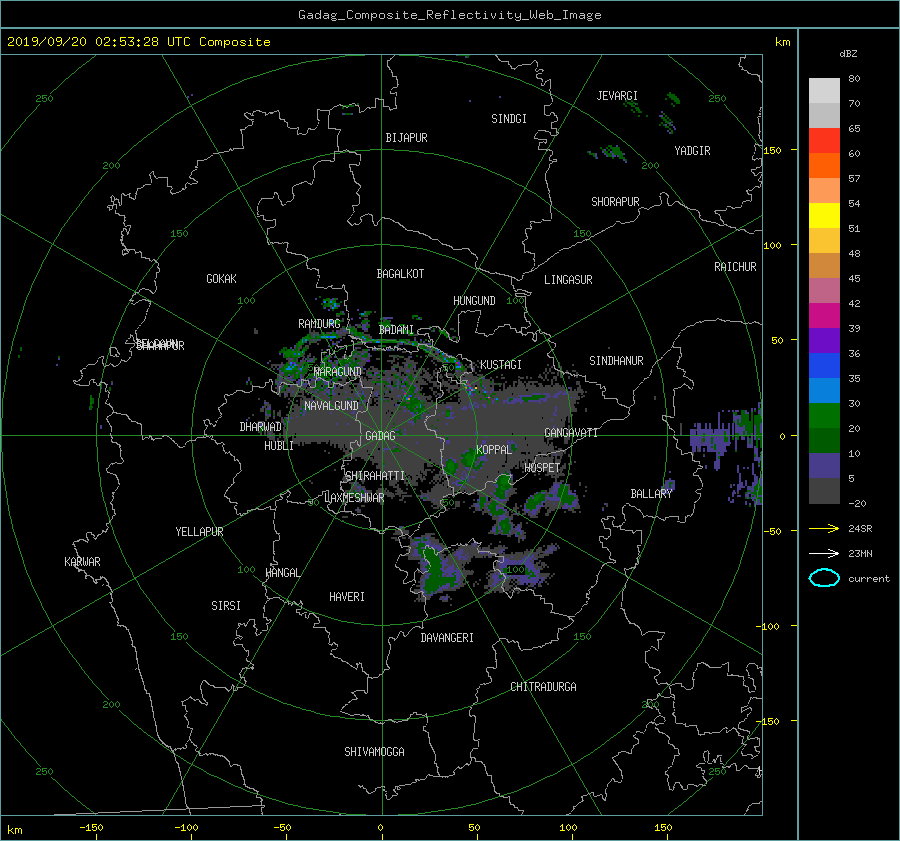The height and width of the screenshot is (841, 900).
Task: Select the yellow 54 dBZ color swatch
Action: tap(824, 215)
